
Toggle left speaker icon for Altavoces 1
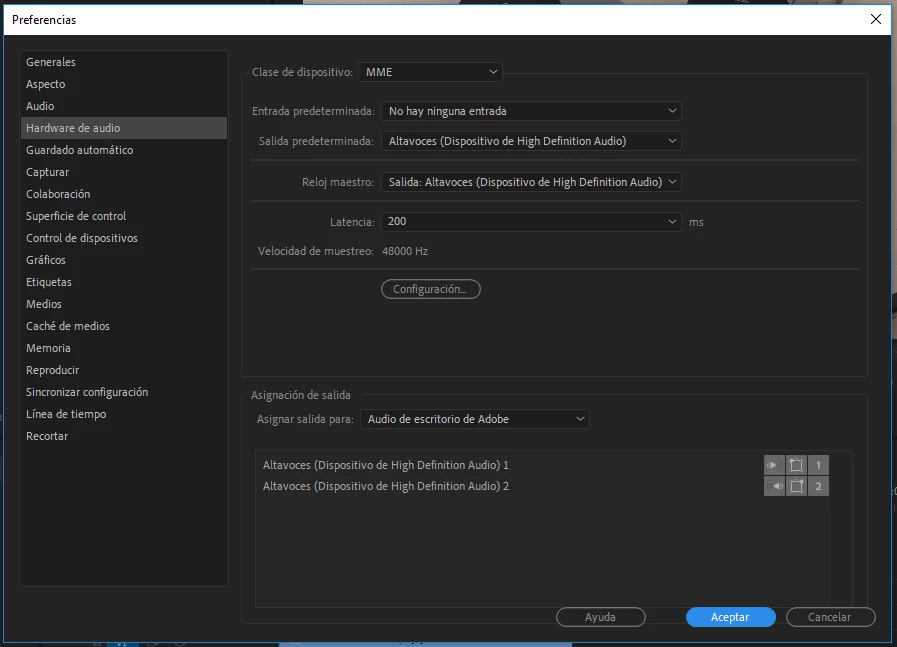[774, 465]
